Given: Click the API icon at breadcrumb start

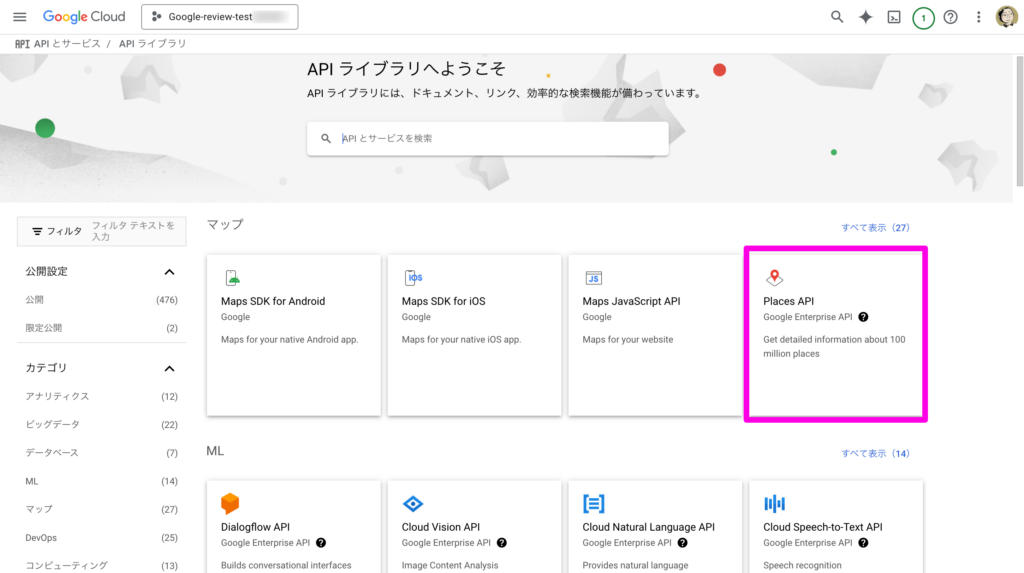Looking at the screenshot, I should [22, 44].
